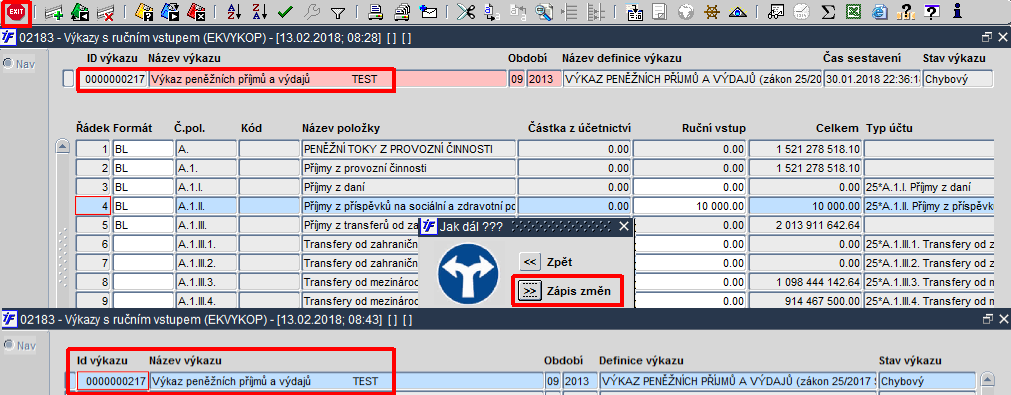Execute query with the blue play icon
The width and height of the screenshot is (1011, 395).
click(170, 12)
